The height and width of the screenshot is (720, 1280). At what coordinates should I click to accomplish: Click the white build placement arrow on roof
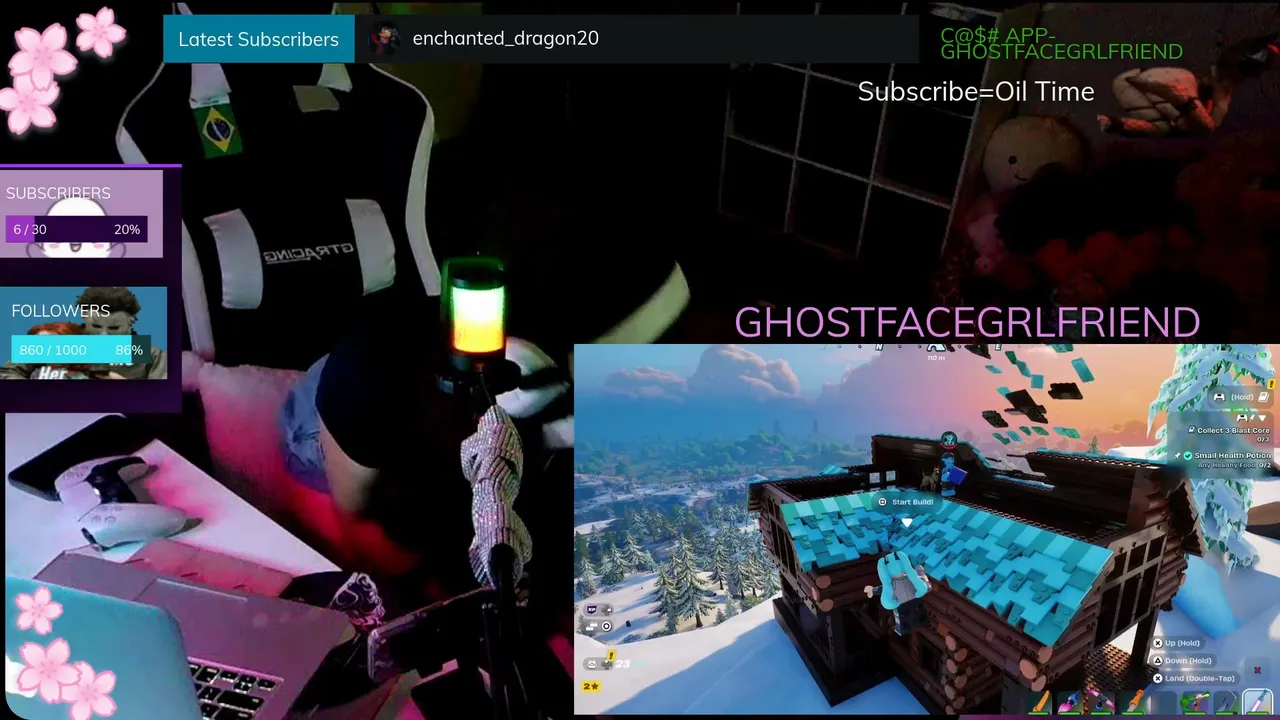tap(906, 522)
